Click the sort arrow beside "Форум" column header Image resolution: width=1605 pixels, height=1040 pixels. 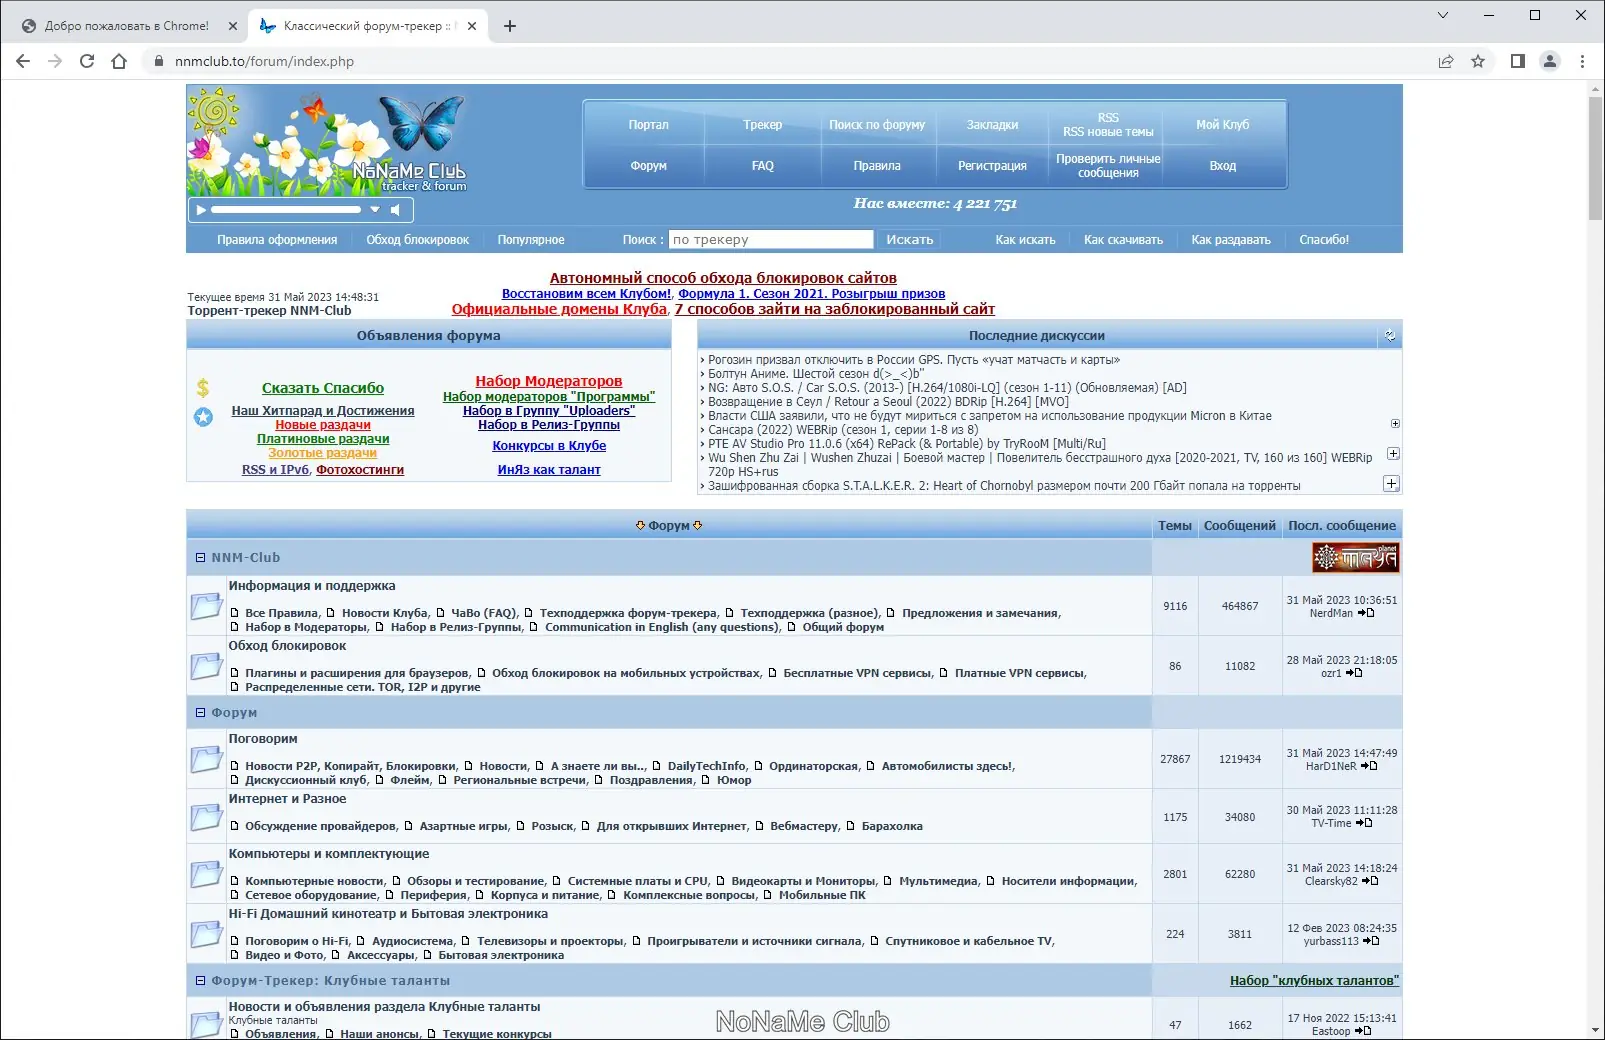(642, 525)
